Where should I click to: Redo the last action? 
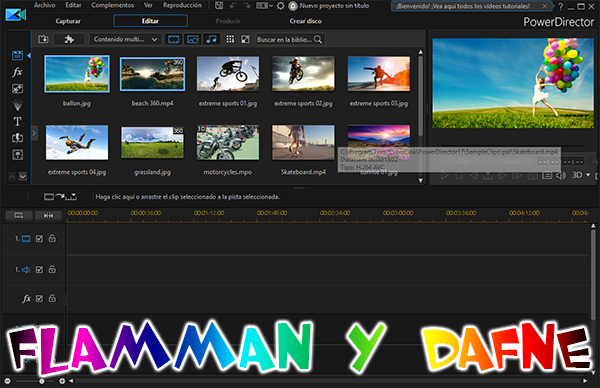click(x=247, y=6)
